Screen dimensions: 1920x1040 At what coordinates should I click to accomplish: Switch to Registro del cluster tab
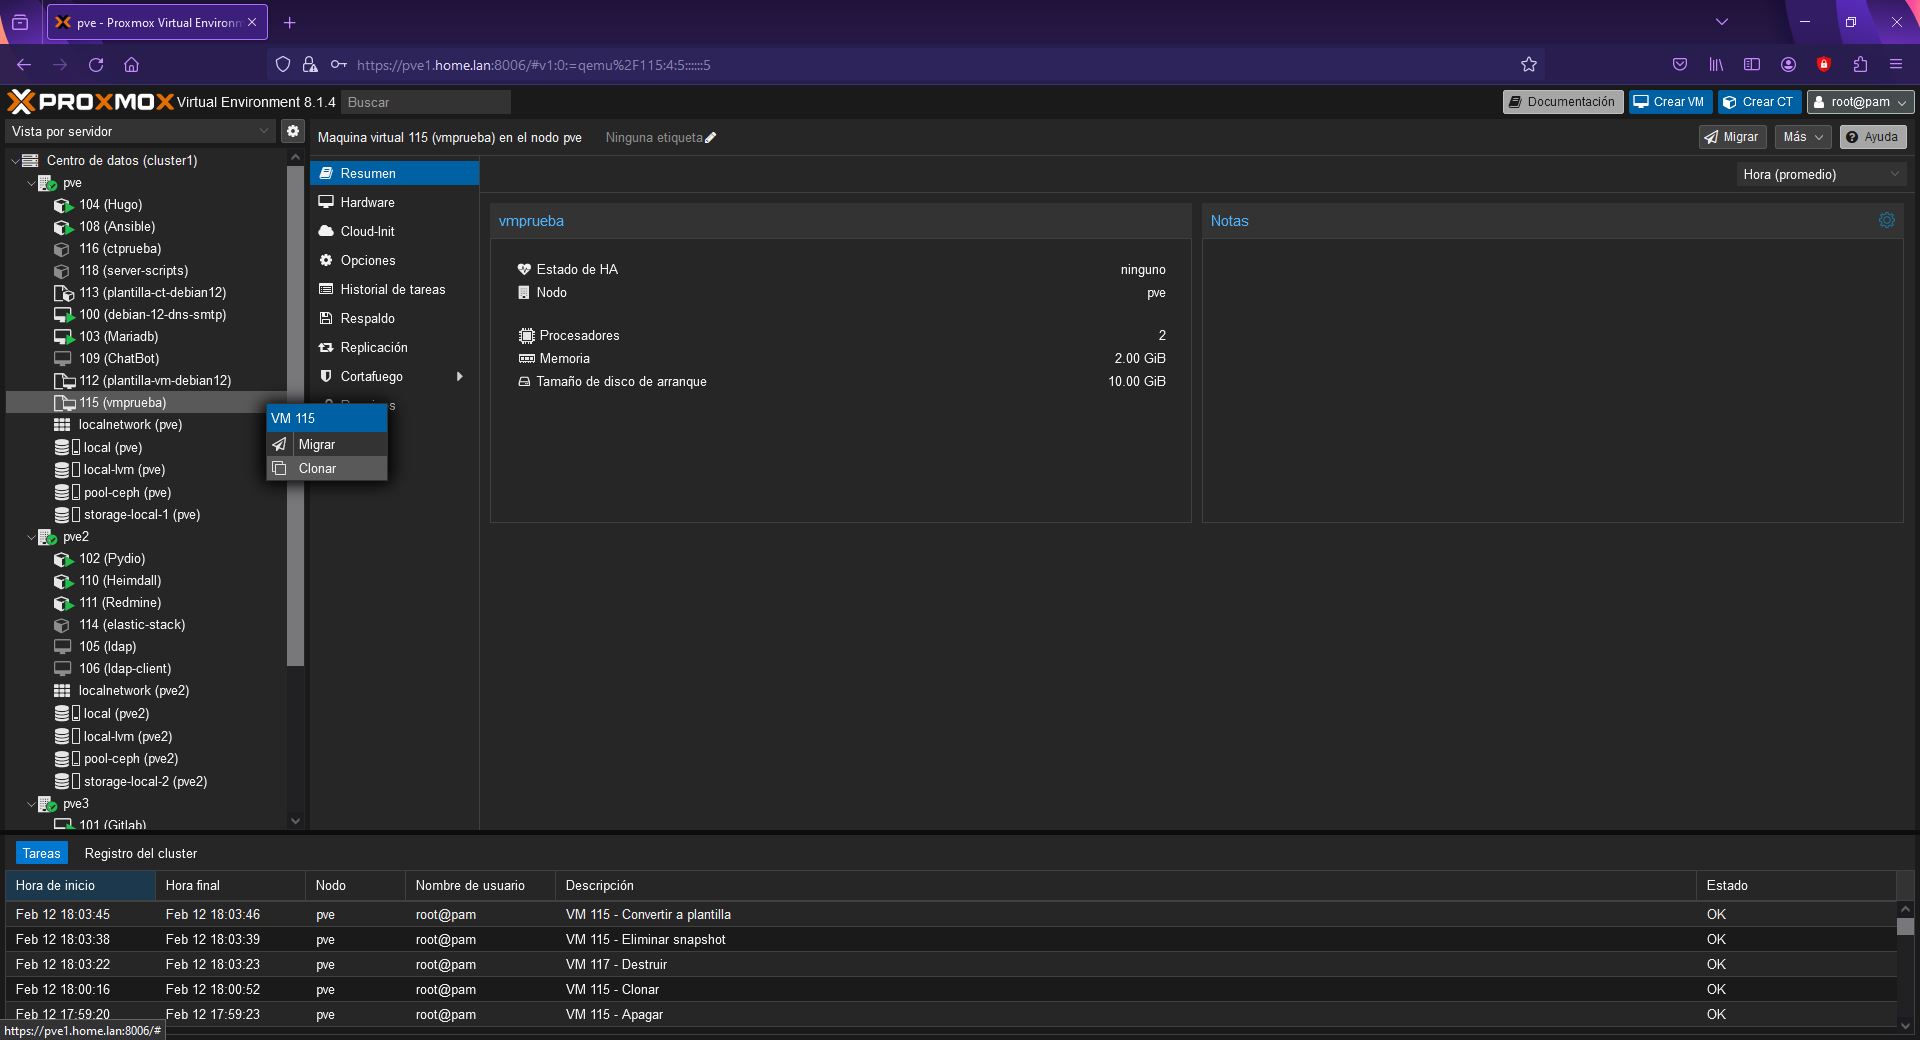pos(141,853)
